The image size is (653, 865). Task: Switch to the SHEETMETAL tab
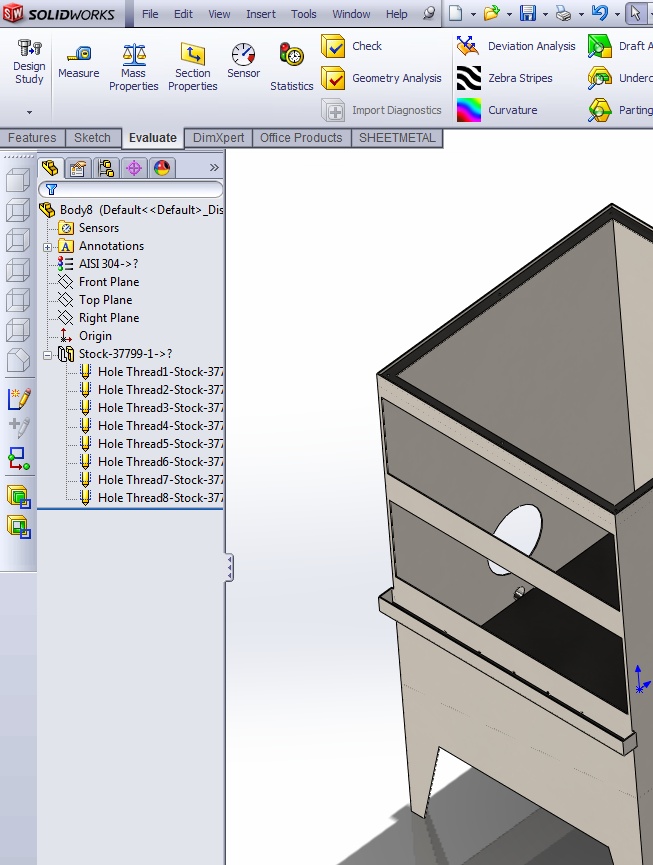397,138
